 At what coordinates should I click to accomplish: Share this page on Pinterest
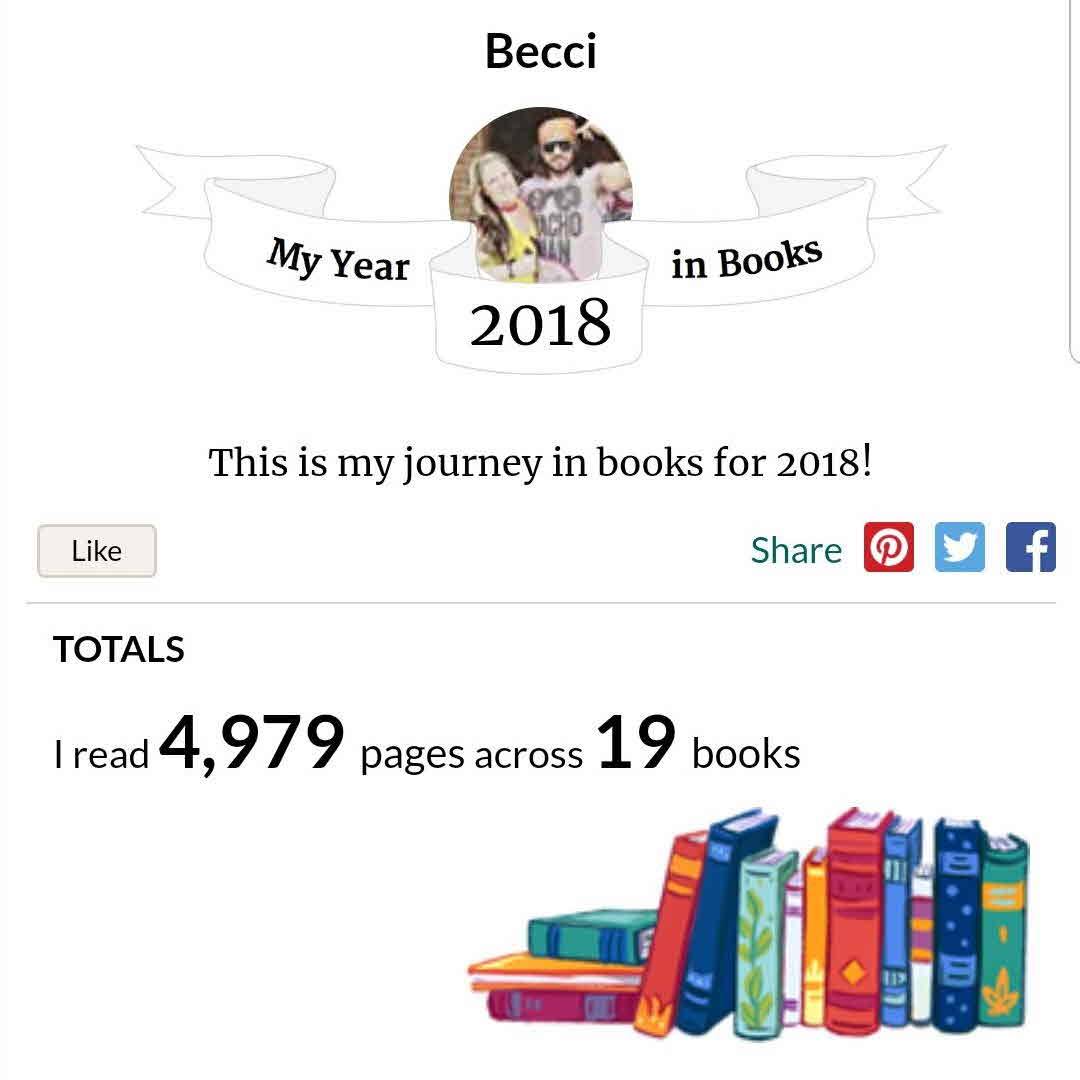point(889,549)
